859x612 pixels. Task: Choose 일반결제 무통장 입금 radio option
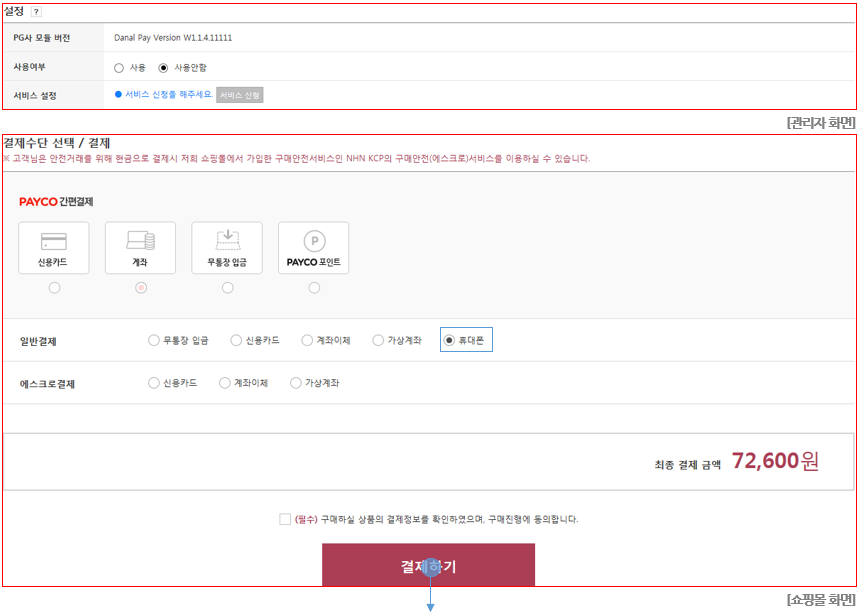point(153,341)
